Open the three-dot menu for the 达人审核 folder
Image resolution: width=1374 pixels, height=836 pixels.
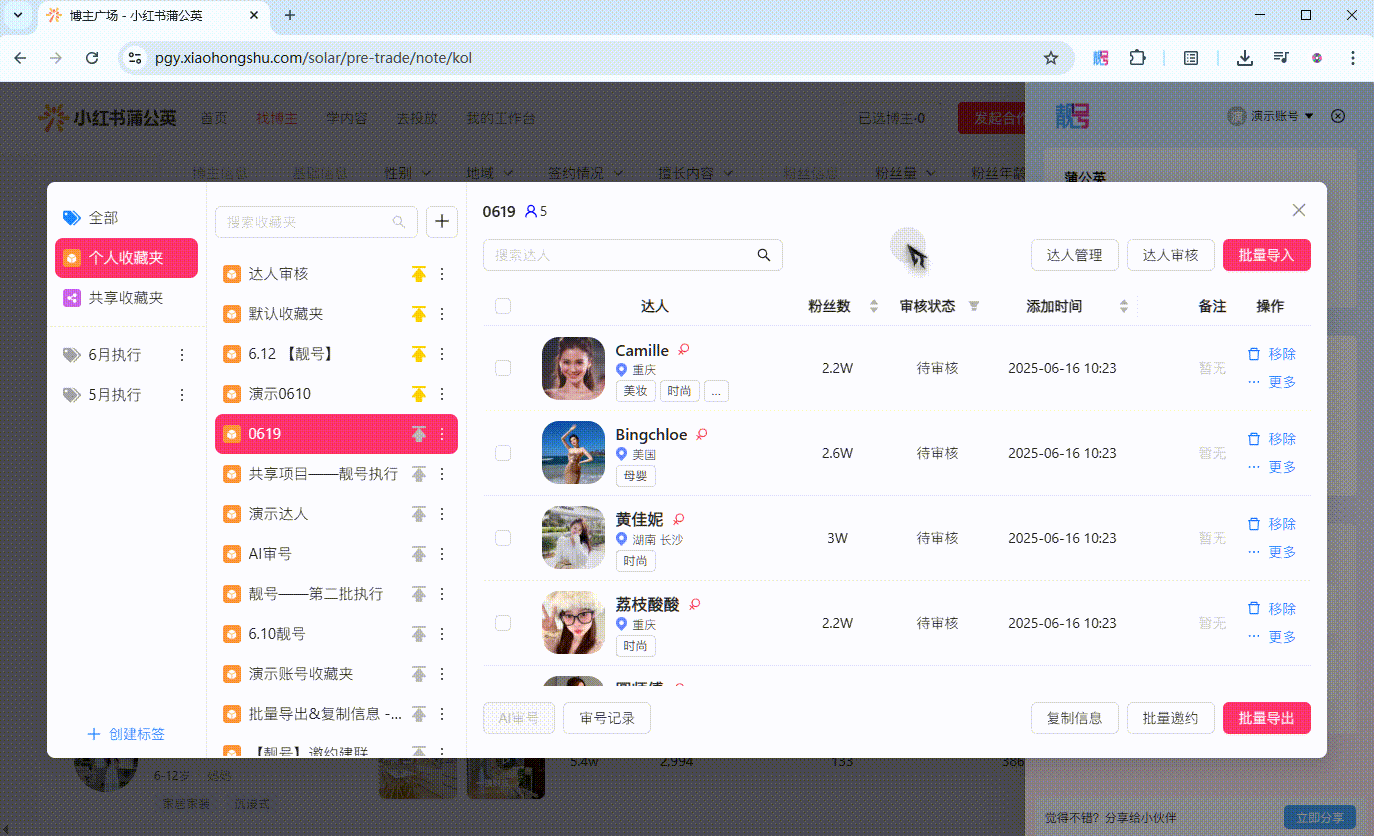tap(442, 274)
